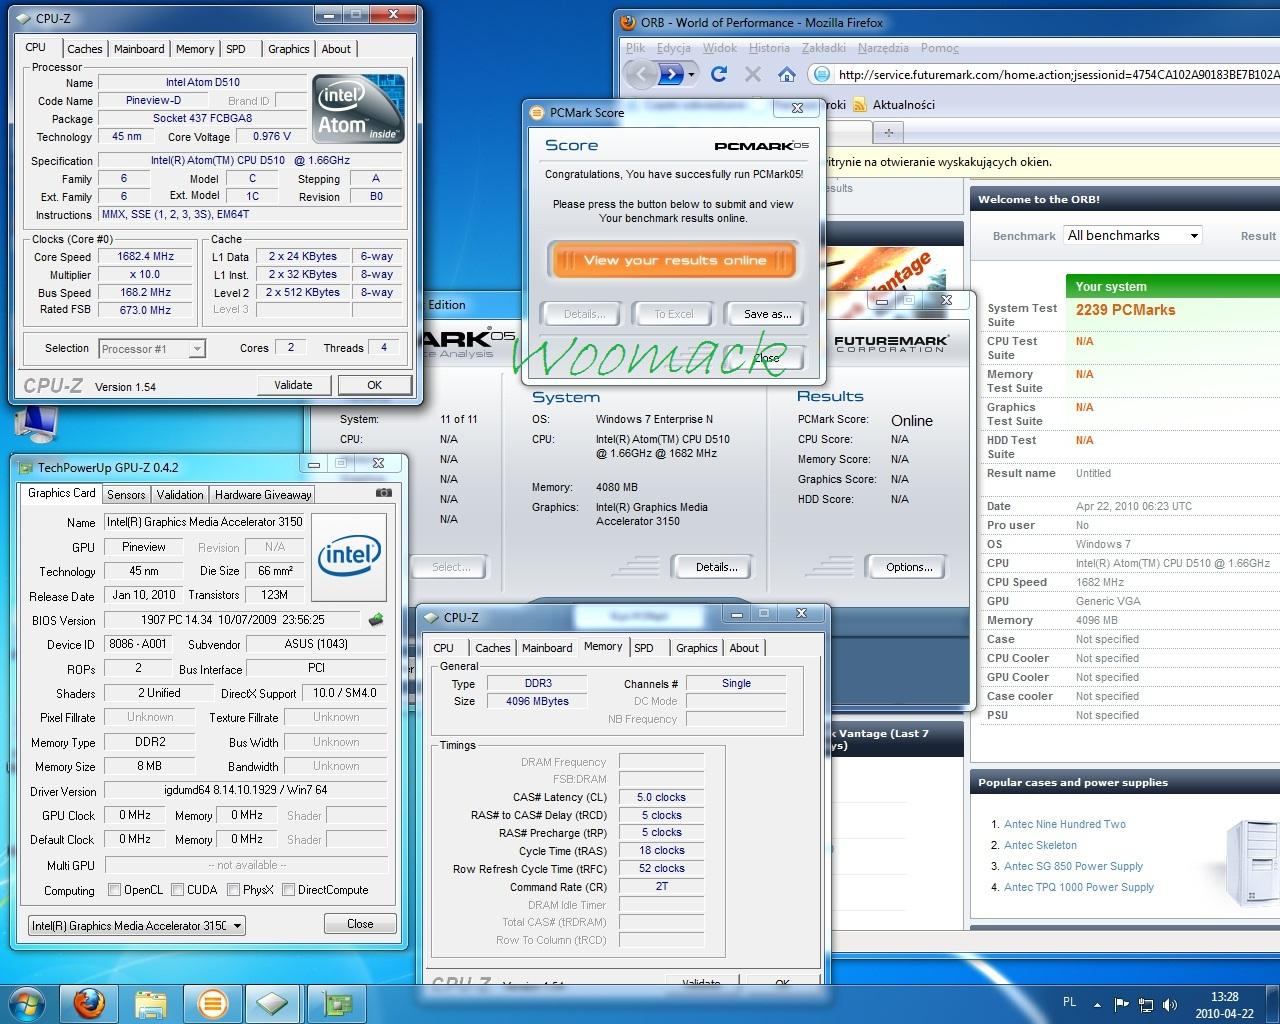Open the Graphics tab in lower CPU-Z
Screen dimensions: 1280x1024
tap(696, 648)
